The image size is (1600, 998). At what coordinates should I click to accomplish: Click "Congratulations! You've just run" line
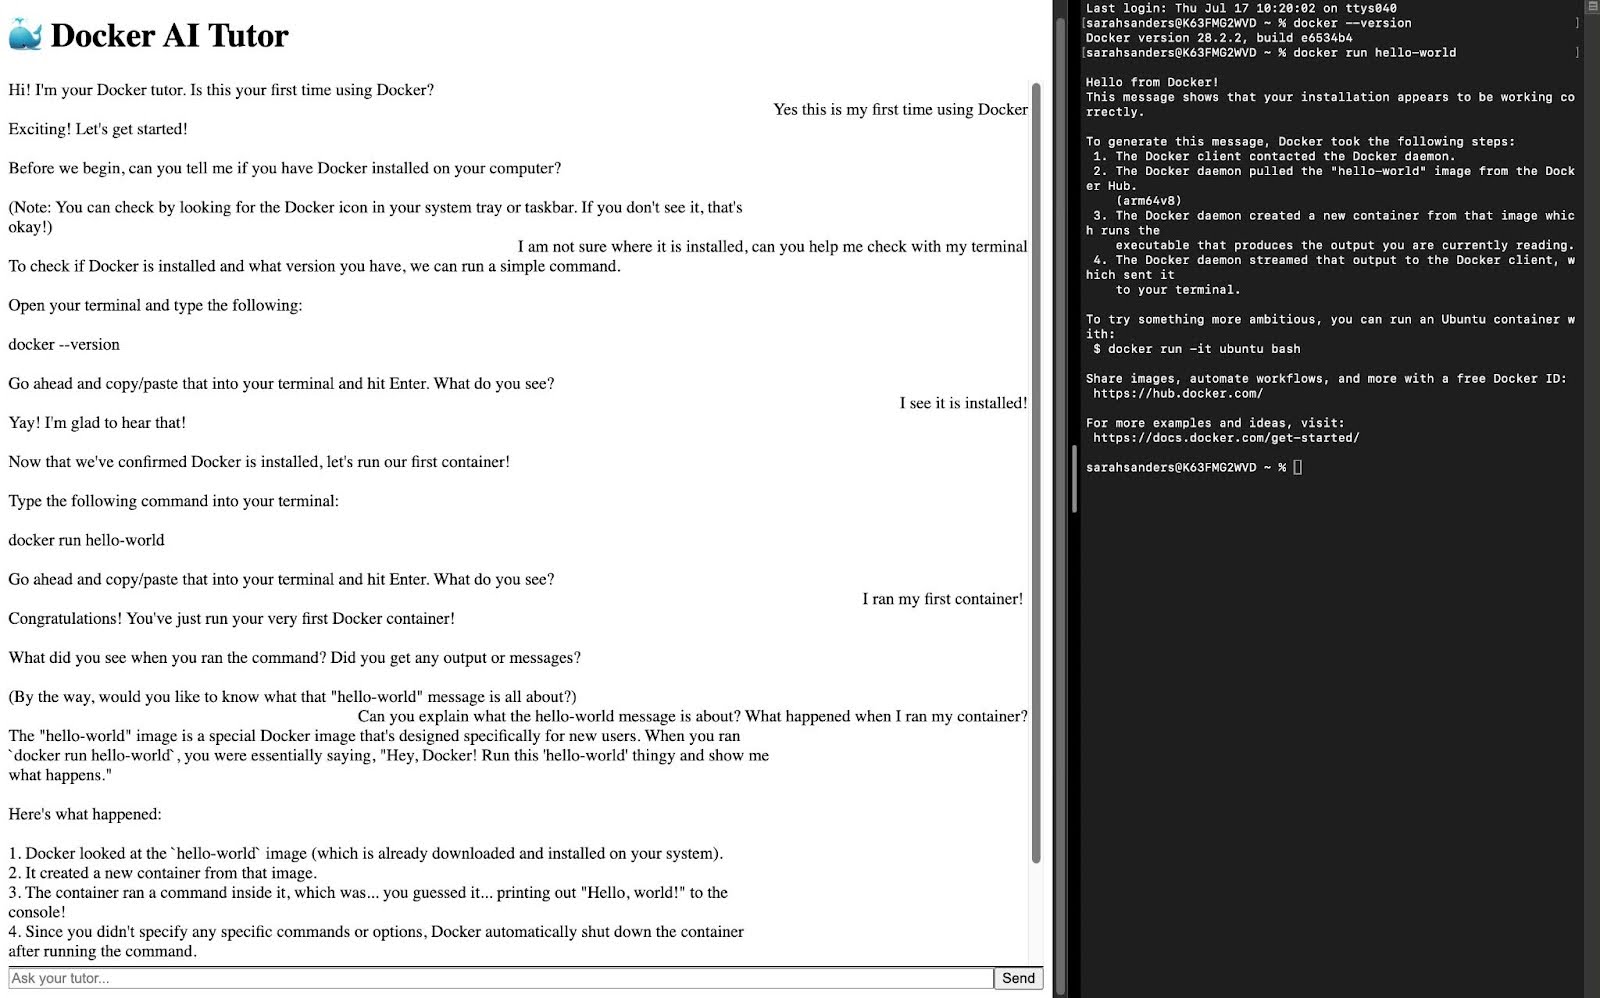(231, 619)
